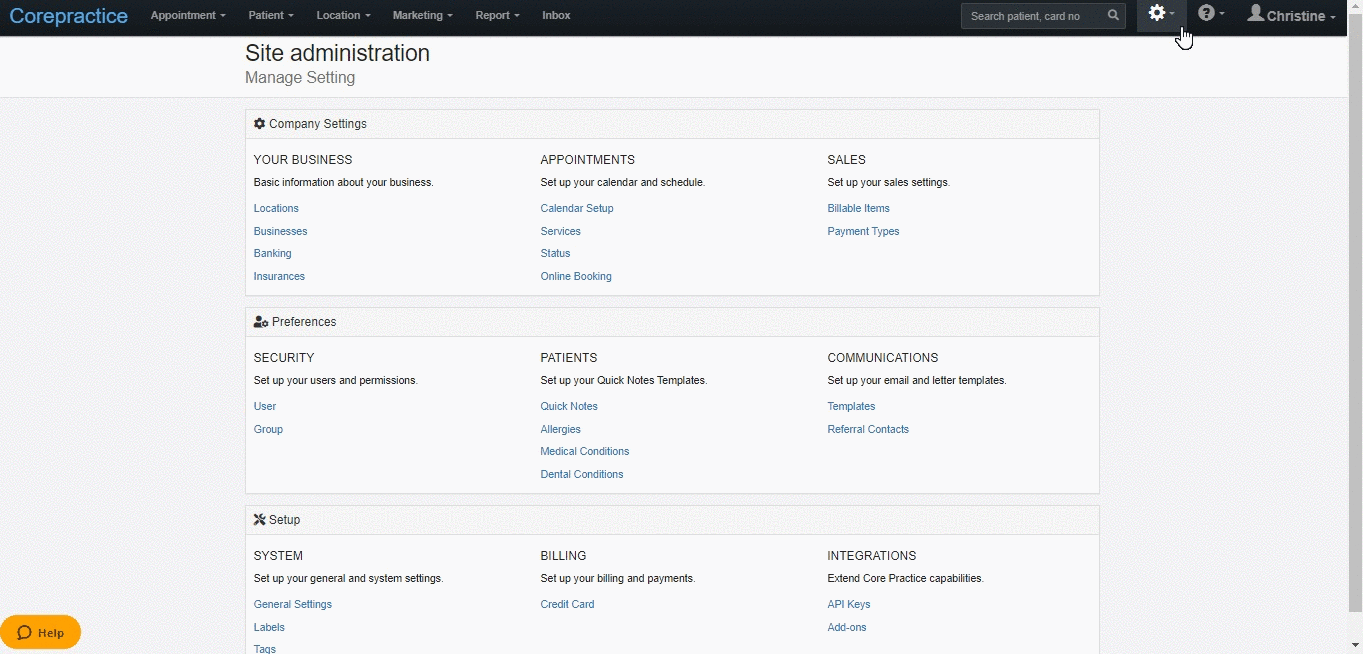
Task: Expand the Appointment dropdown menu
Action: click(x=188, y=16)
